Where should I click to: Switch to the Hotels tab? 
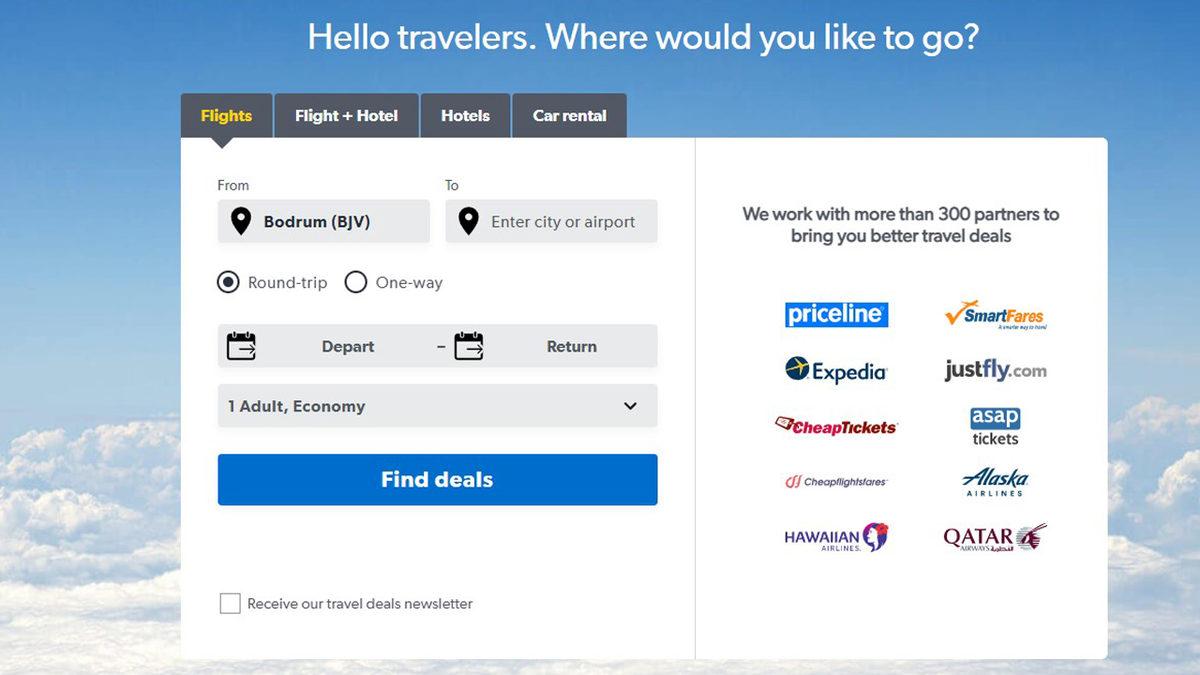(465, 115)
